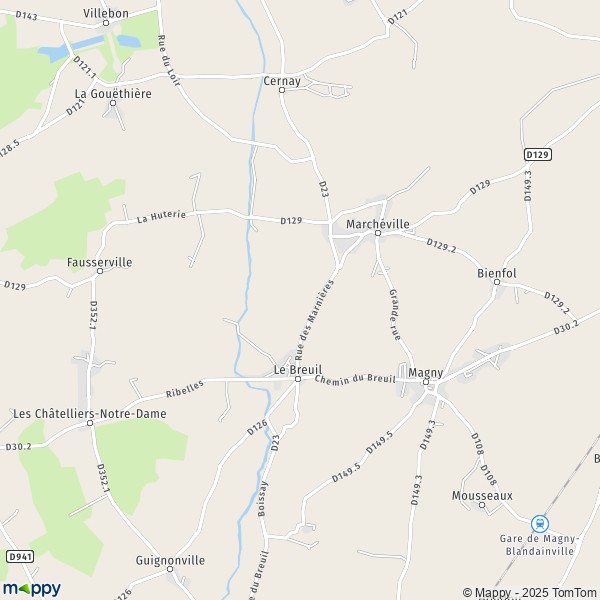This screenshot has width=600, height=600.
Task: Select the D129 road shield badge
Action: coord(537,154)
